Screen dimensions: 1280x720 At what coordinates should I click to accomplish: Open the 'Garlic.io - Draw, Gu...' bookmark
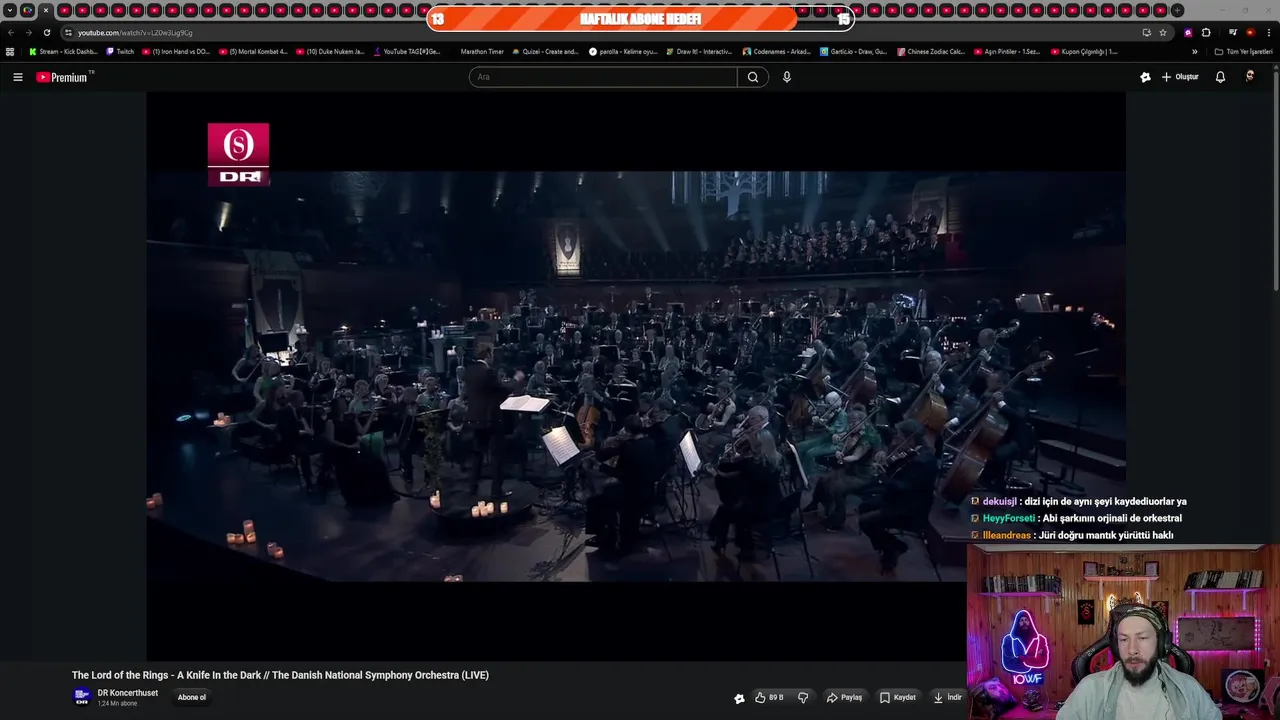pos(853,52)
